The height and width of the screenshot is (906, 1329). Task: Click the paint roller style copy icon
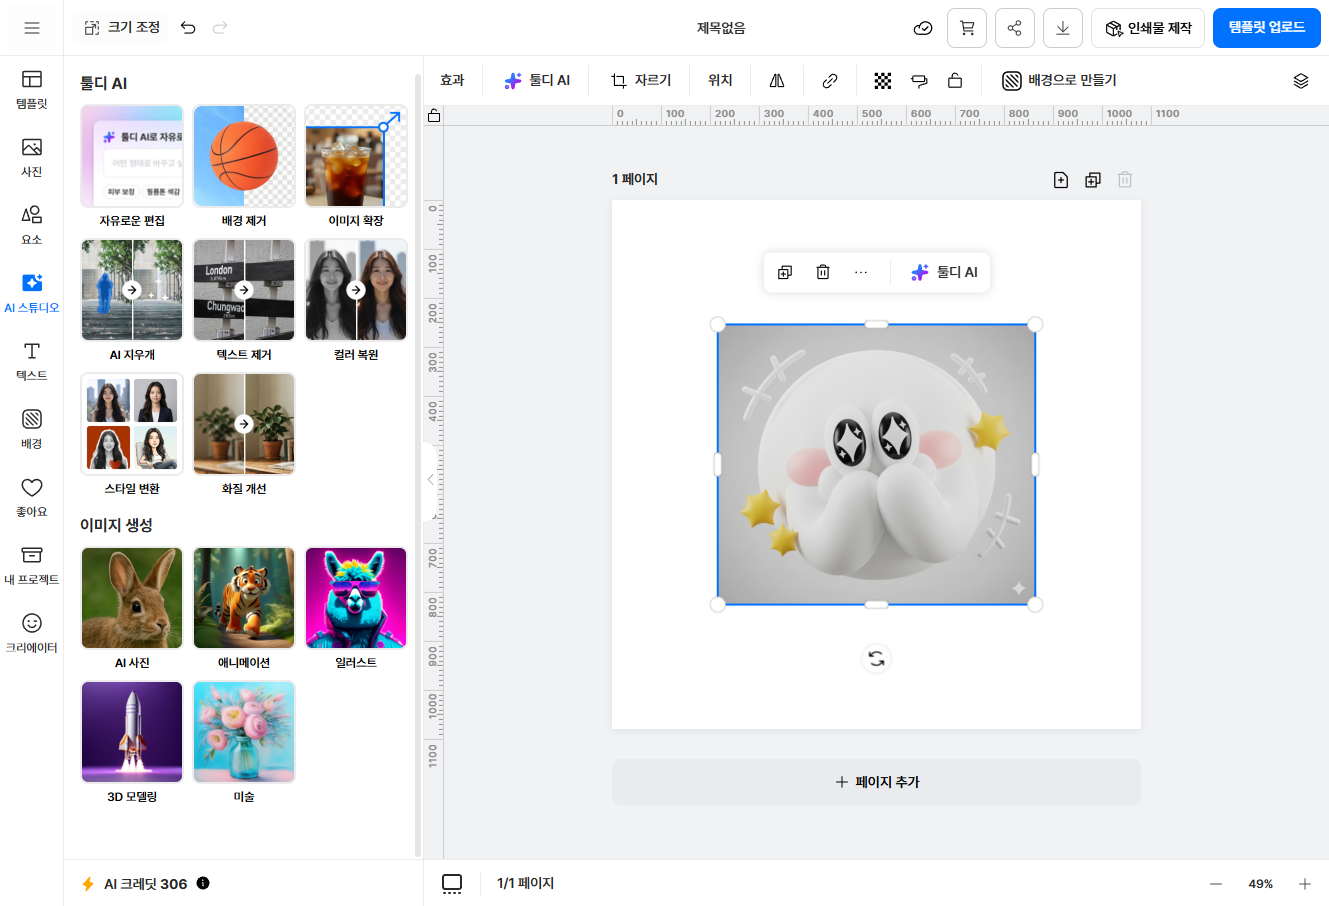[x=919, y=81]
